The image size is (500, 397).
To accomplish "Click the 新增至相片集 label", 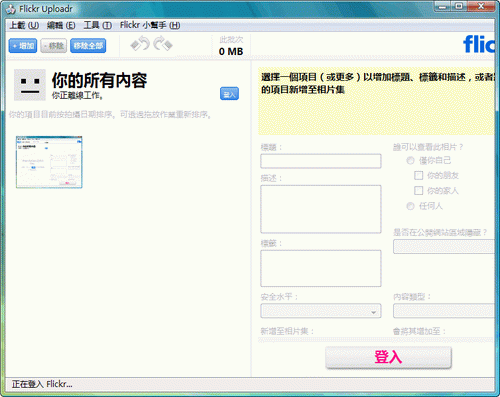I will 287,331.
